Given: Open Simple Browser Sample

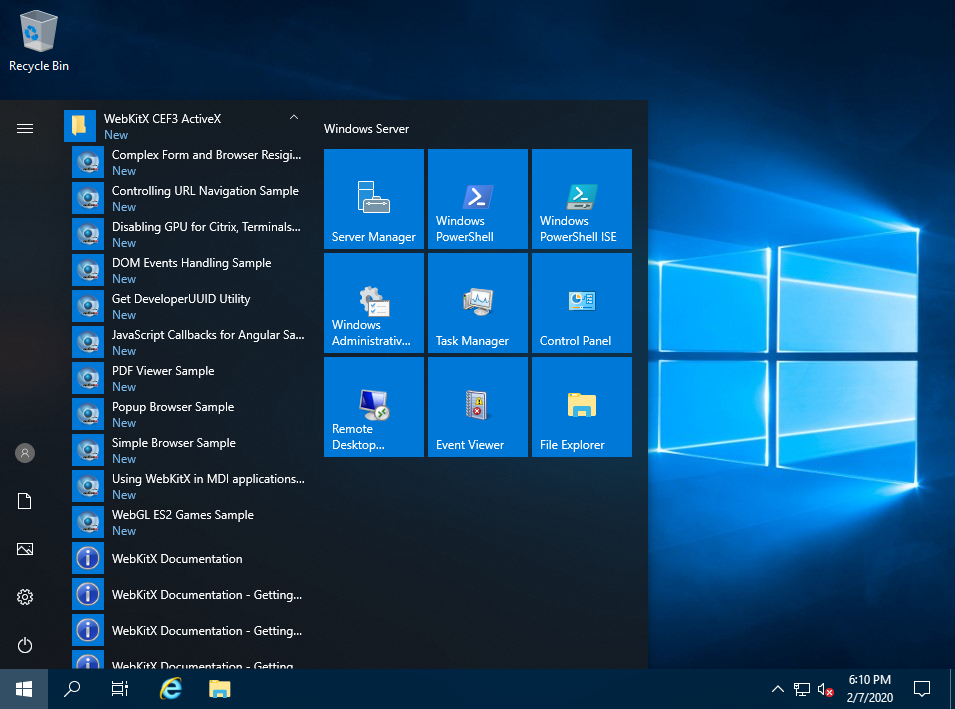Looking at the screenshot, I should [x=189, y=450].
